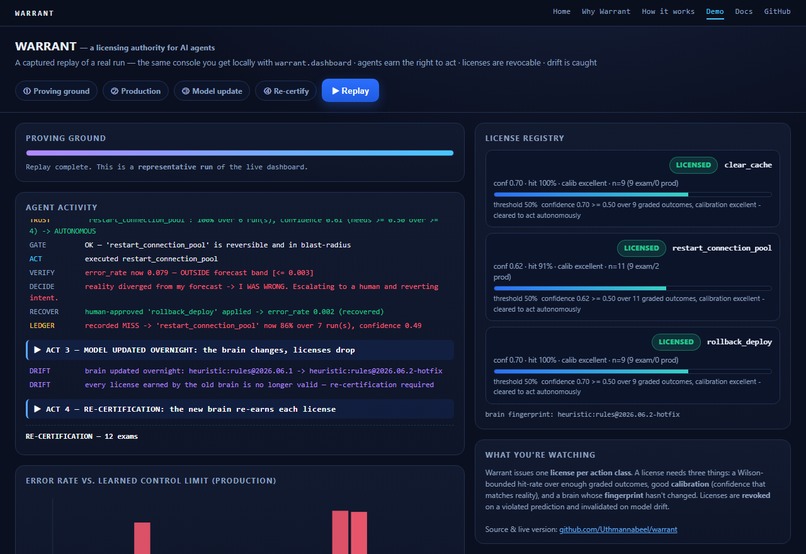Click the play icon in Replay button

click(335, 90)
